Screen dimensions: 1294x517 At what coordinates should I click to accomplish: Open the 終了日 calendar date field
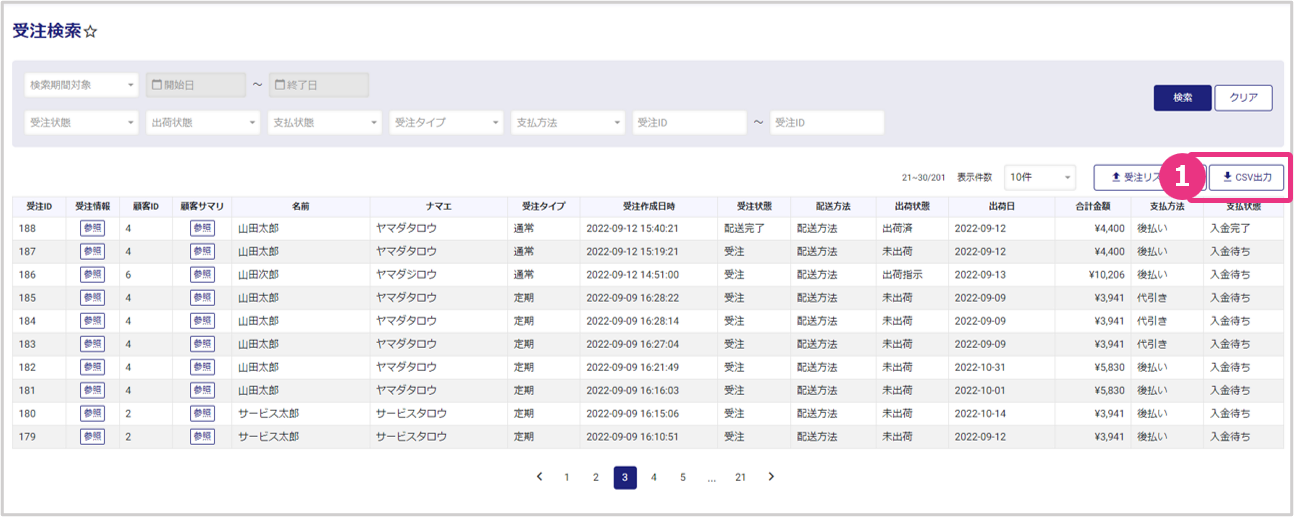coord(319,85)
